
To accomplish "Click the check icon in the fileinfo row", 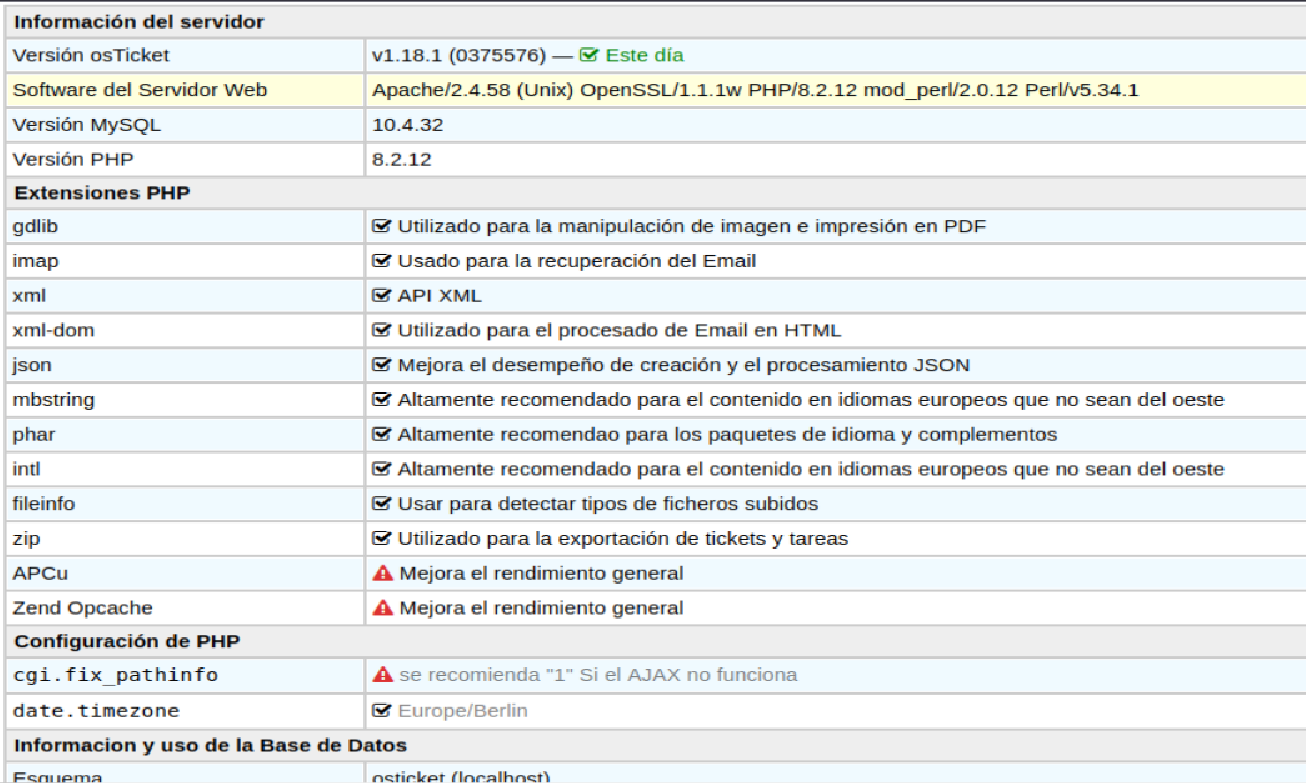I will click(381, 504).
